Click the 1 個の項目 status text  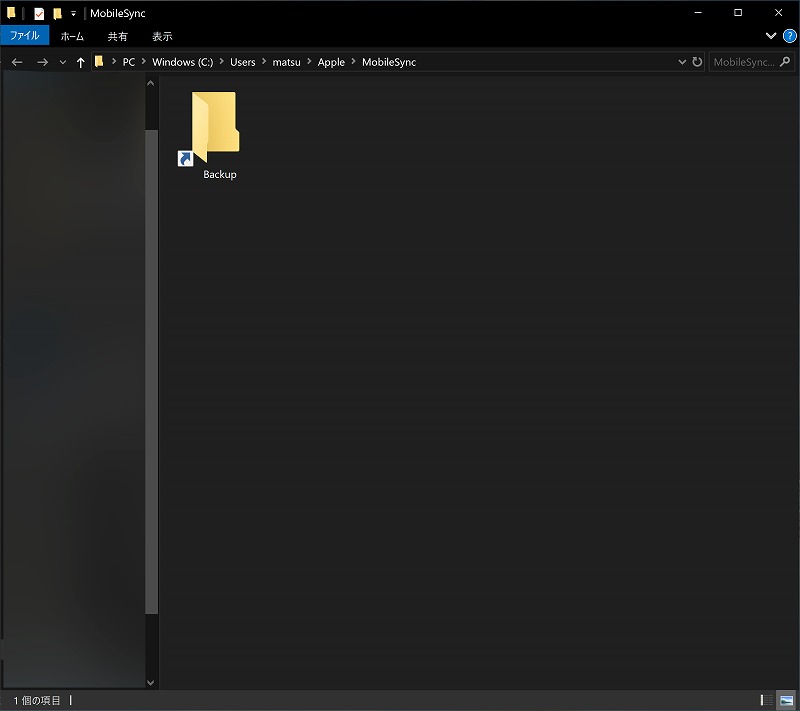coord(37,701)
